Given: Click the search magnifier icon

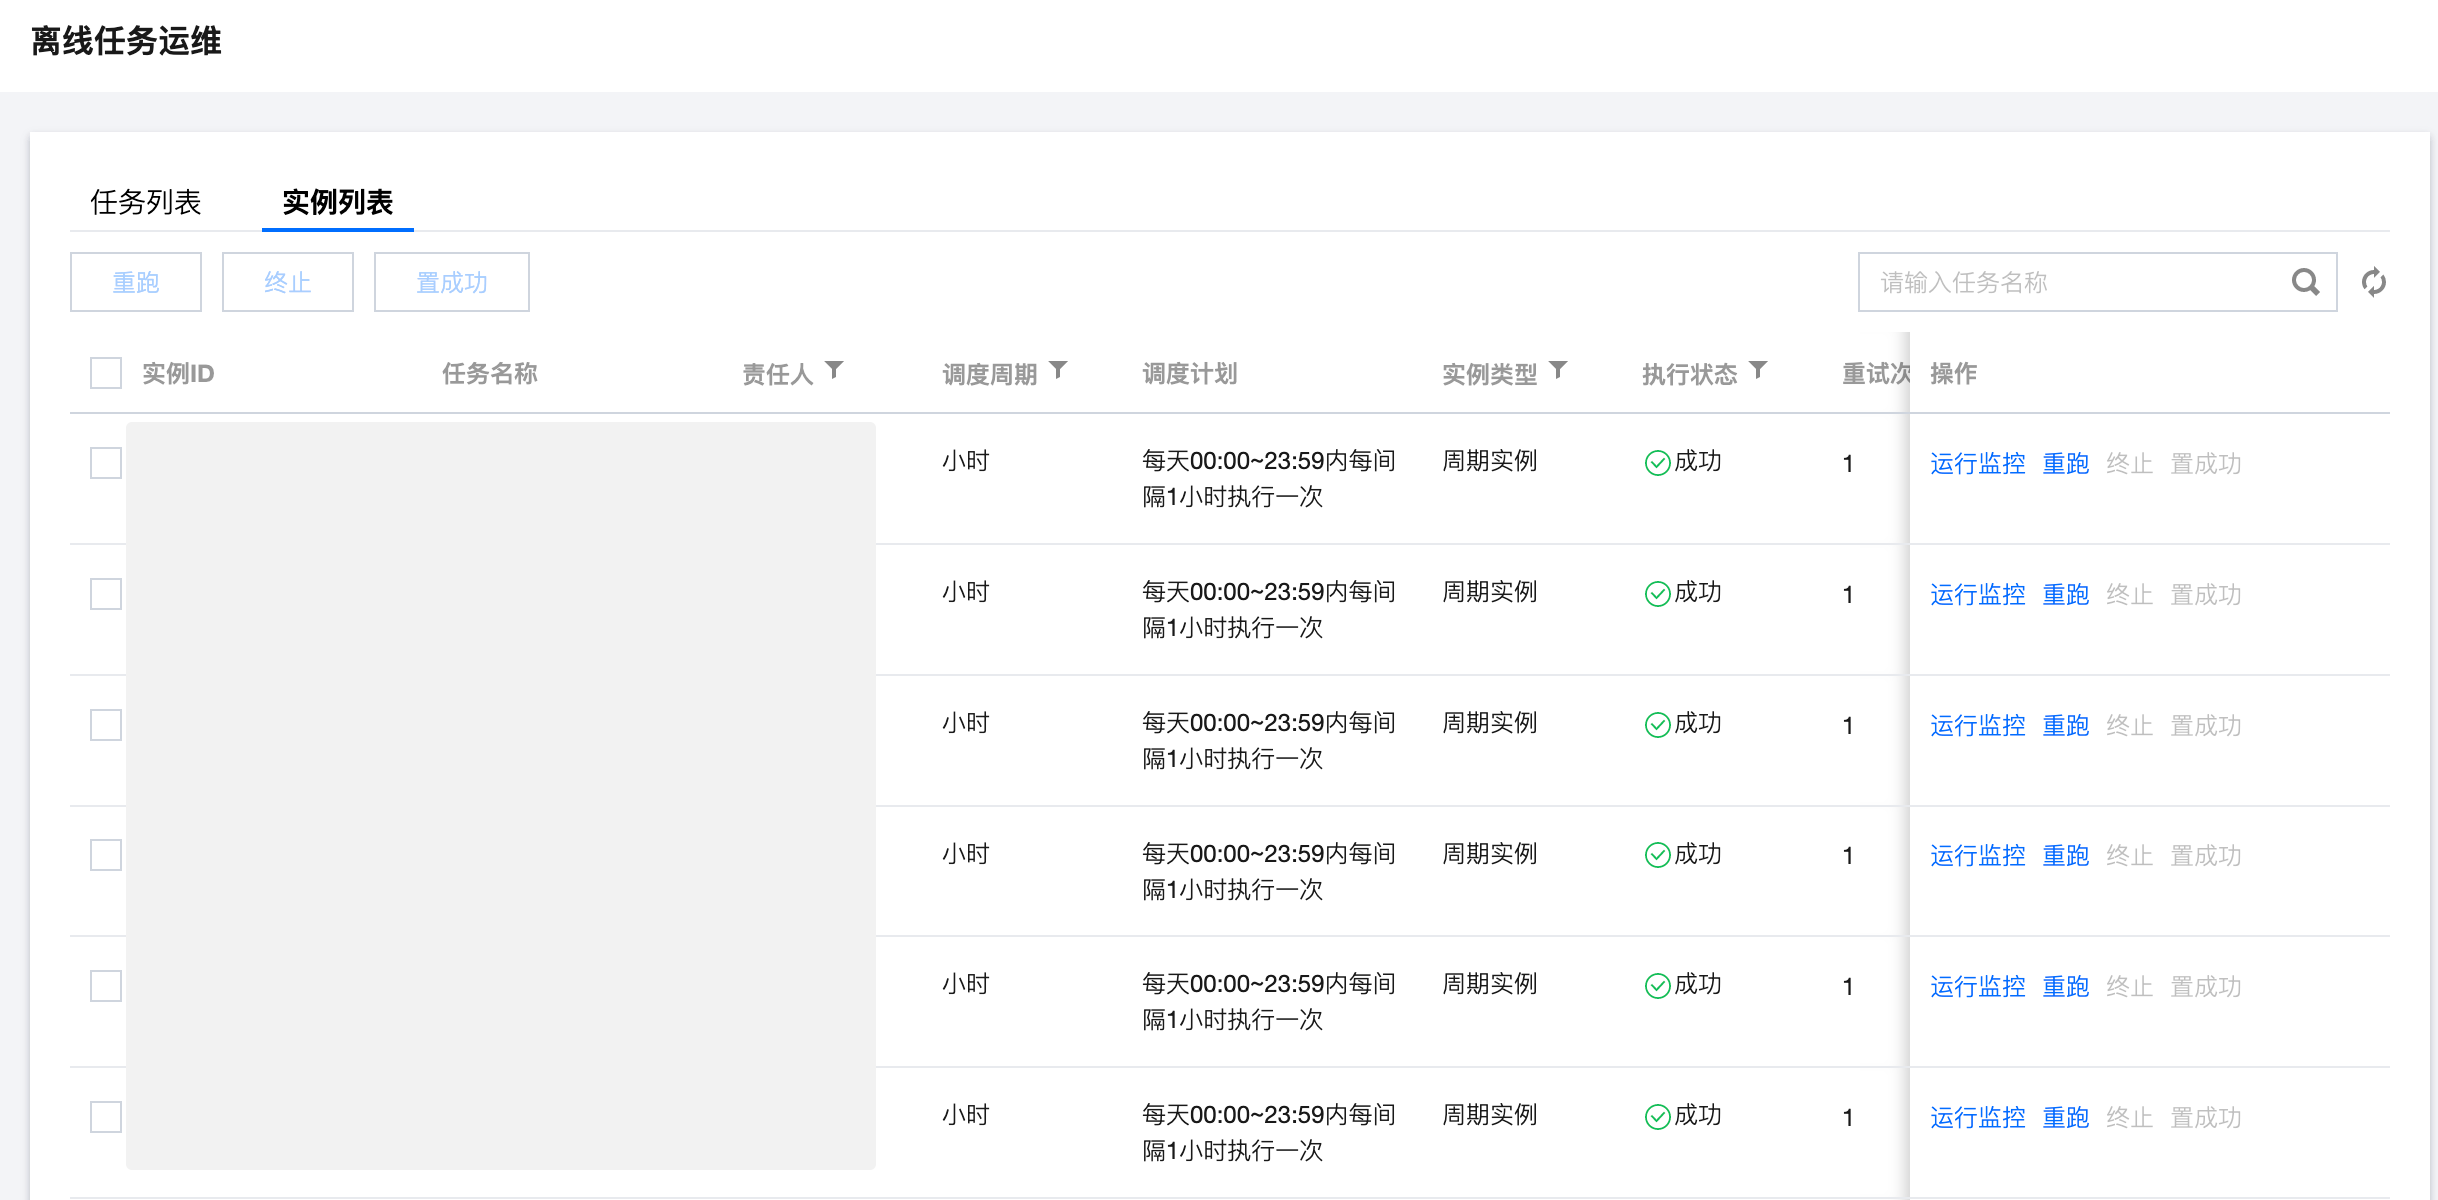Looking at the screenshot, I should click(x=2305, y=283).
